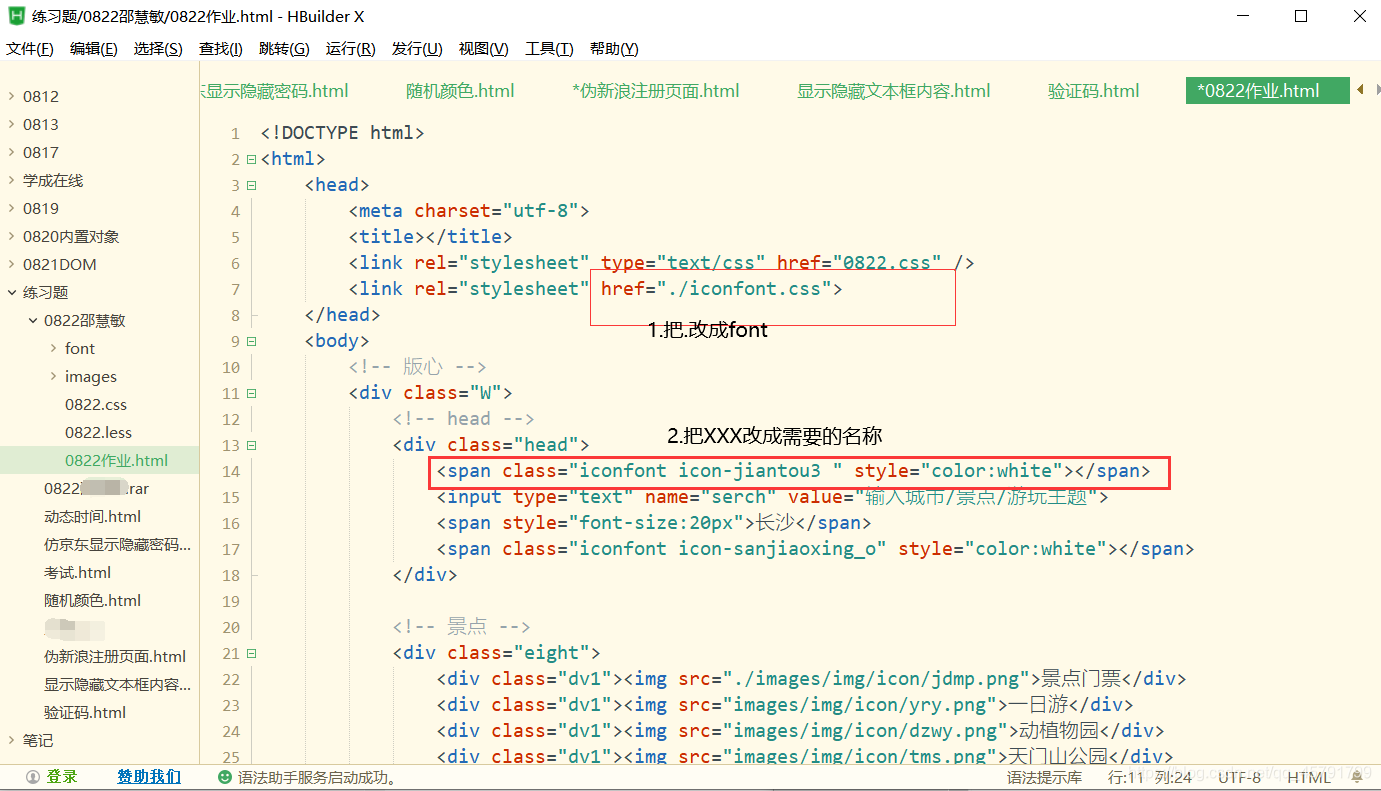Select the 0821DOM project folder
The image size is (1381, 791).
pos(60,265)
